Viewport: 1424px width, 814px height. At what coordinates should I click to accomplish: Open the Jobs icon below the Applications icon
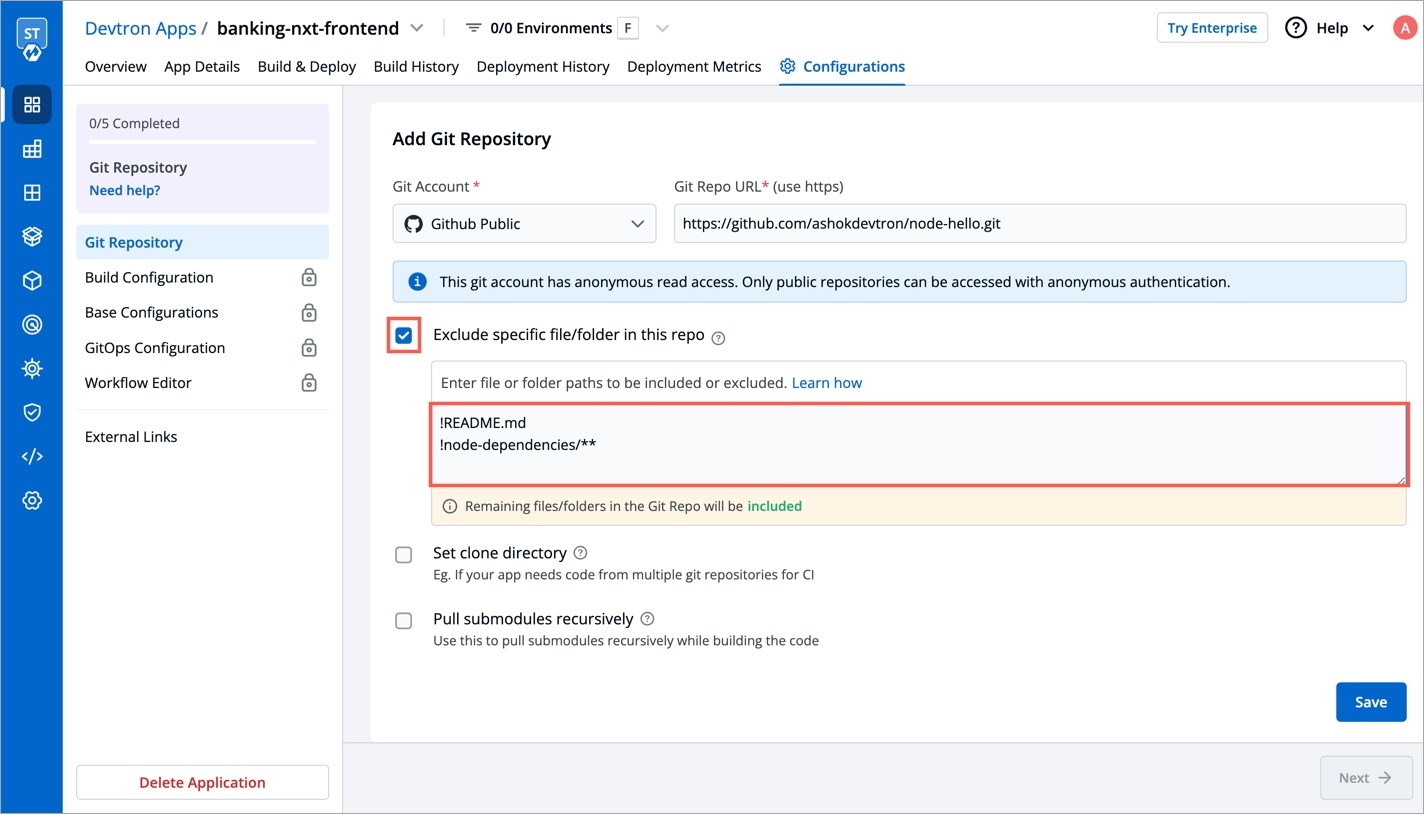(x=32, y=149)
